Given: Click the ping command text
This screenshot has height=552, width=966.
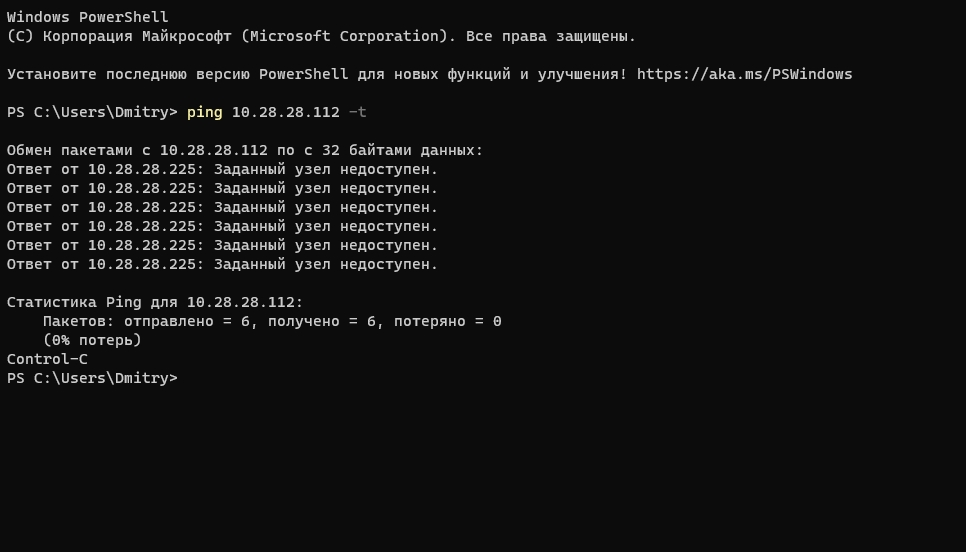Looking at the screenshot, I should (x=205, y=113).
